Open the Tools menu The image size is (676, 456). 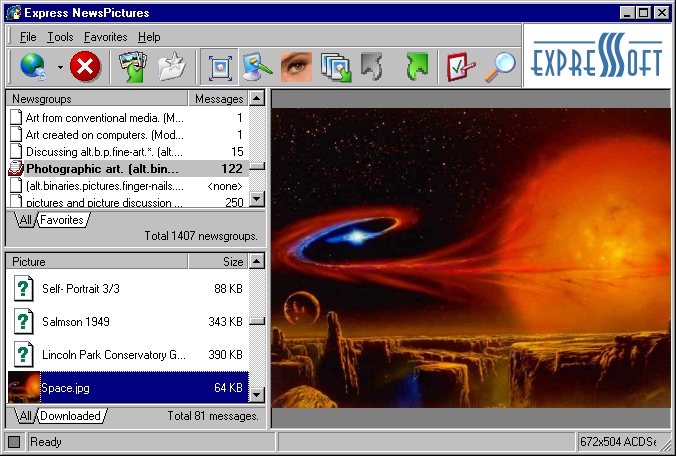click(60, 37)
